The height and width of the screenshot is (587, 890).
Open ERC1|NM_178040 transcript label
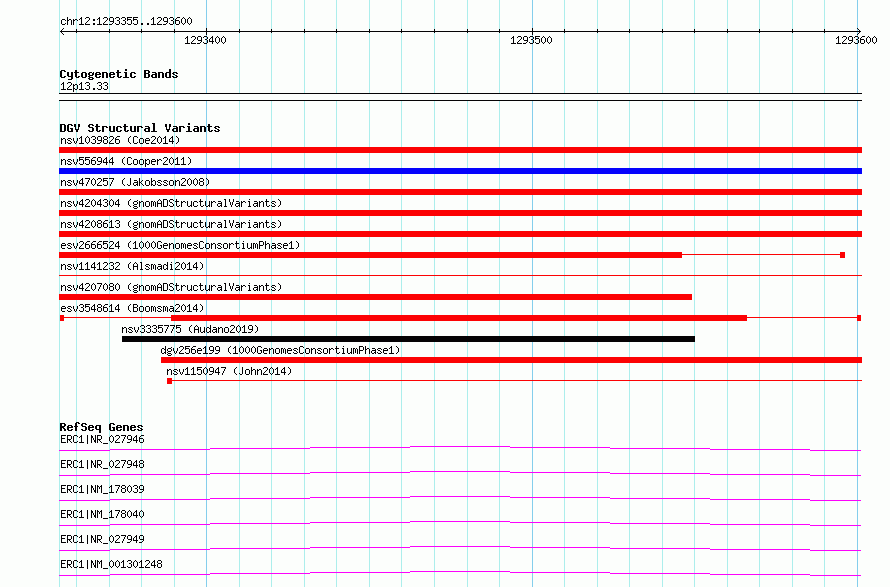[102, 514]
